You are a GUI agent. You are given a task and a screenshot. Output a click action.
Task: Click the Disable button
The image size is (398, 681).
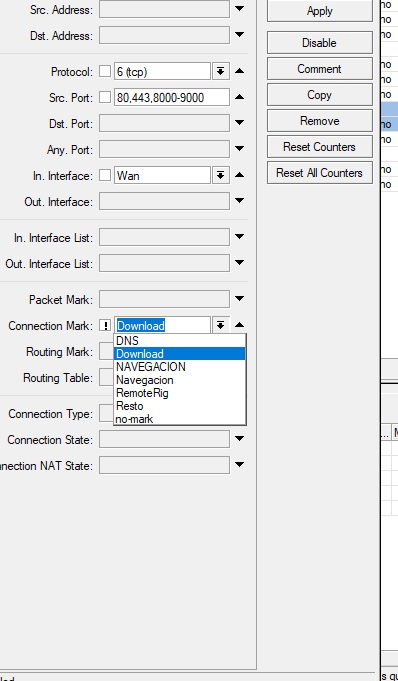pyautogui.click(x=319, y=43)
